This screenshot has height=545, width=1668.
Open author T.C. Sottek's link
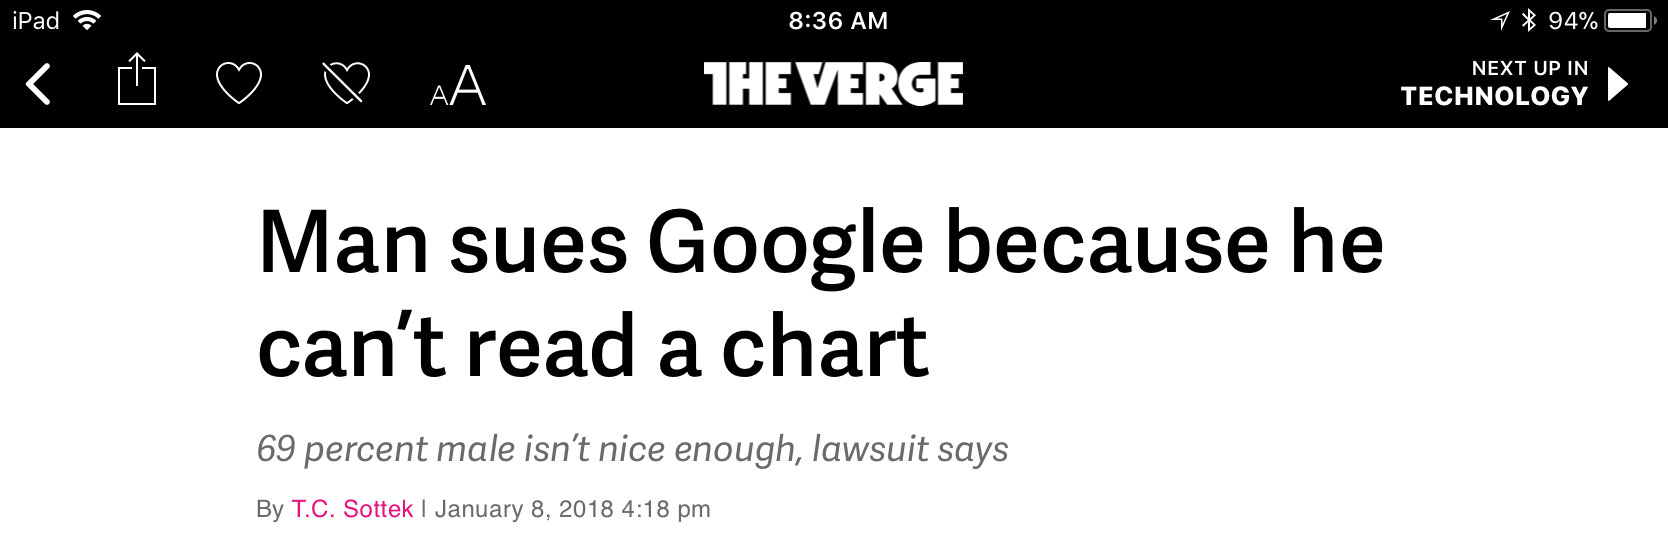pyautogui.click(x=352, y=509)
